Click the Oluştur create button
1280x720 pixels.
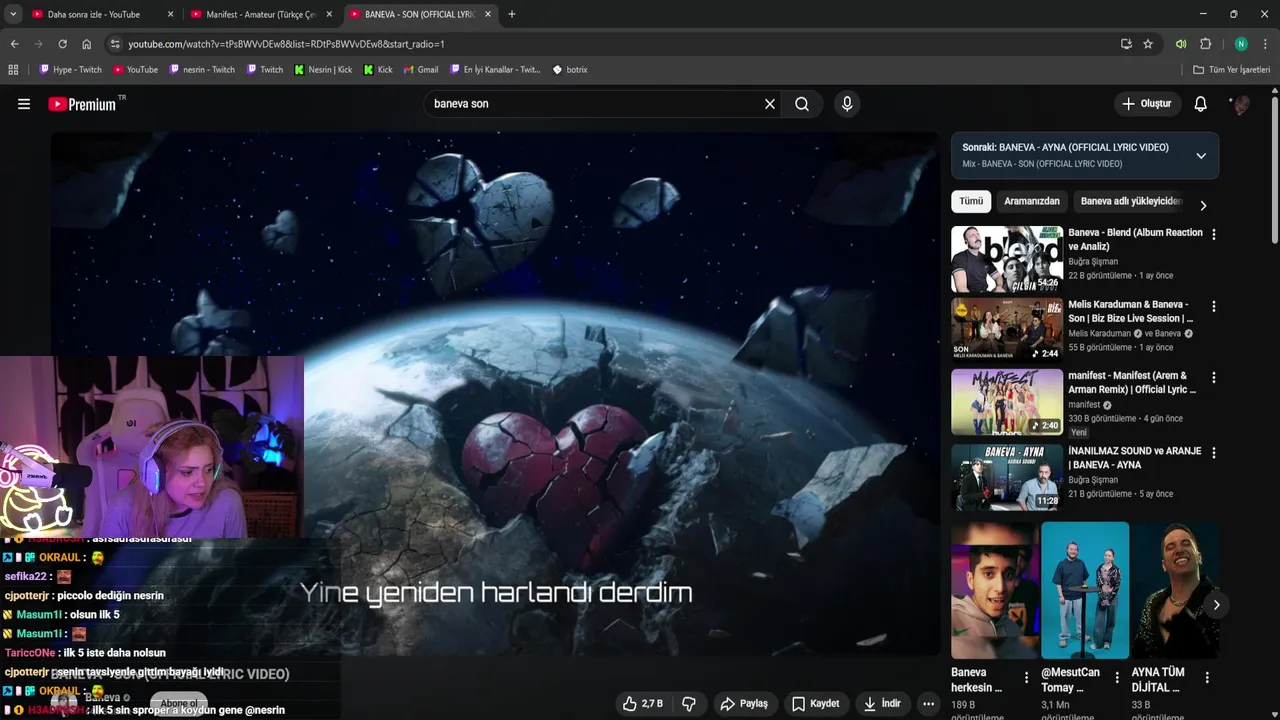[1147, 104]
